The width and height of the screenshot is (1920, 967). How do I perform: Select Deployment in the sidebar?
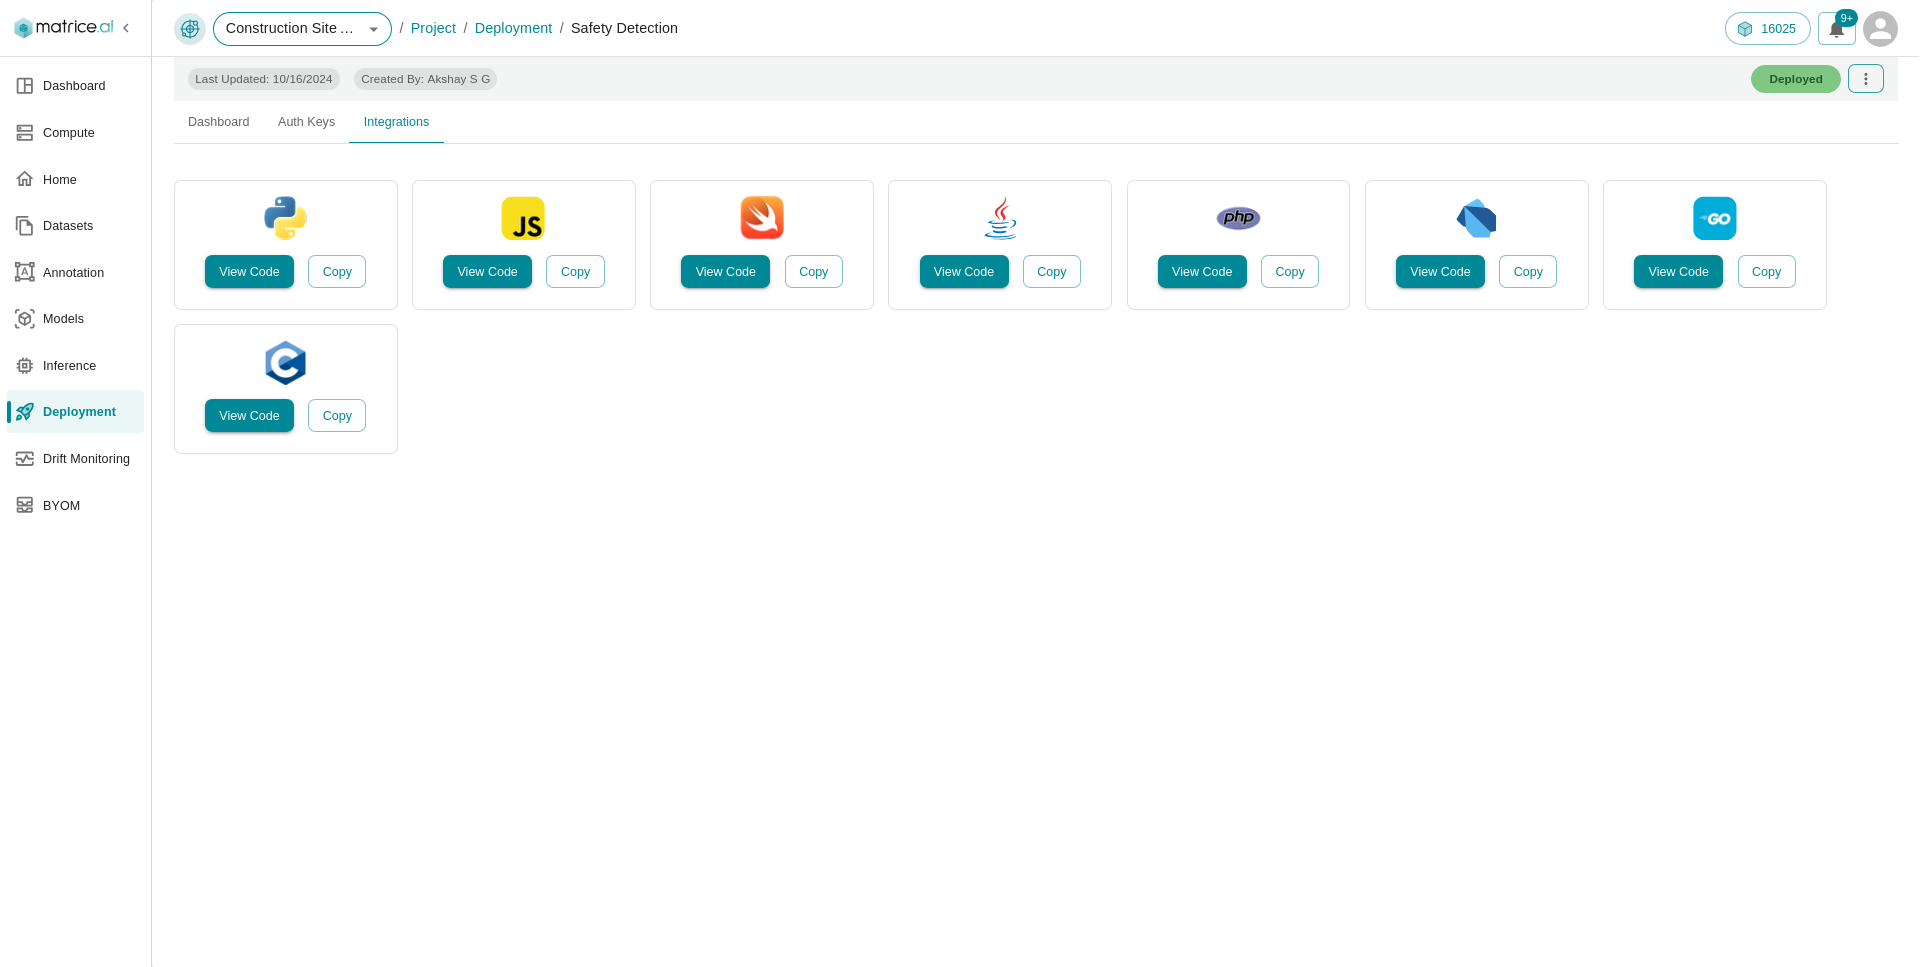tap(75, 412)
